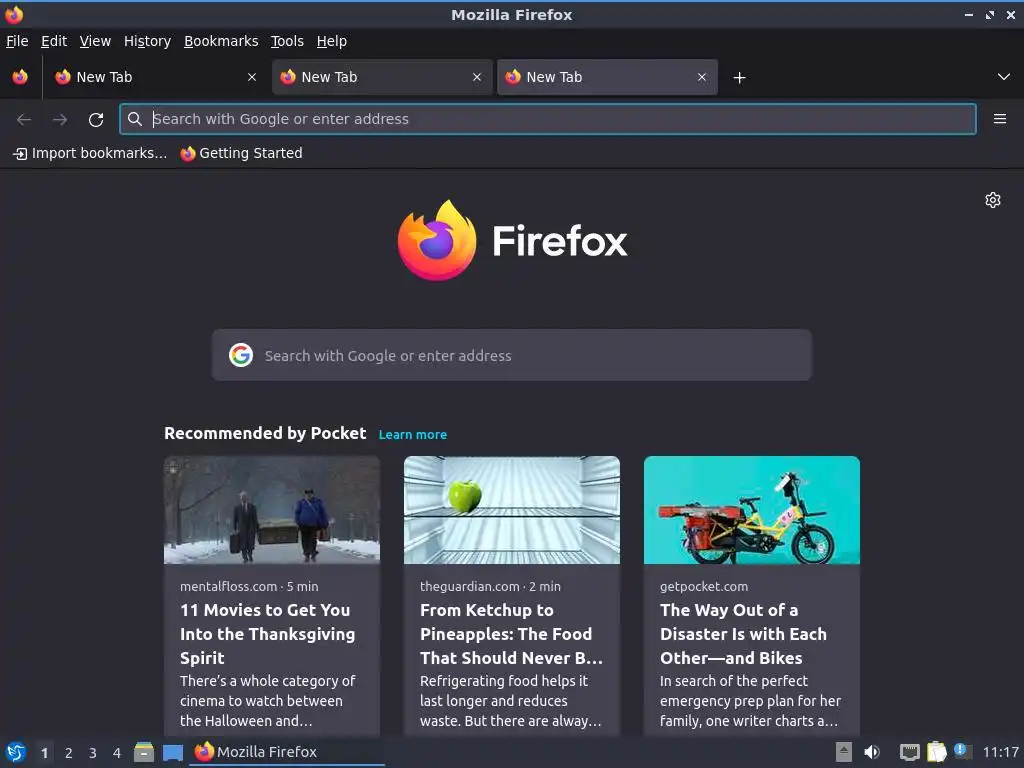Reload the current page

coord(96,120)
